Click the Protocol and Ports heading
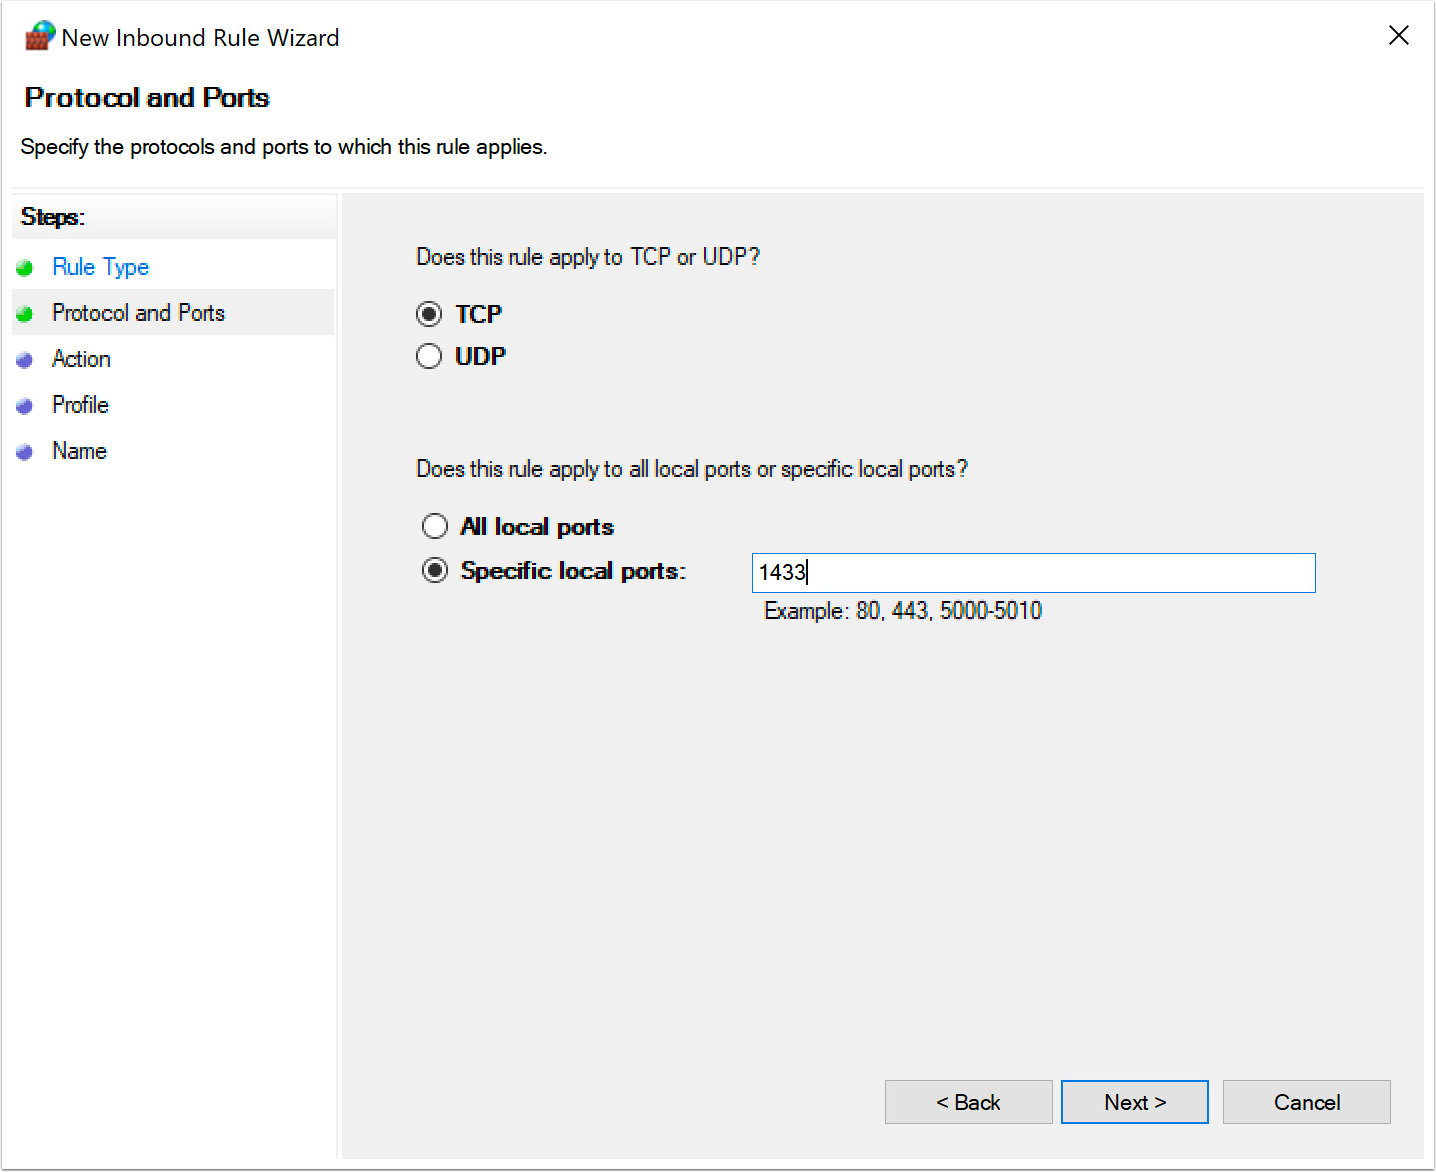Image resolution: width=1436 pixels, height=1172 pixels. [146, 97]
